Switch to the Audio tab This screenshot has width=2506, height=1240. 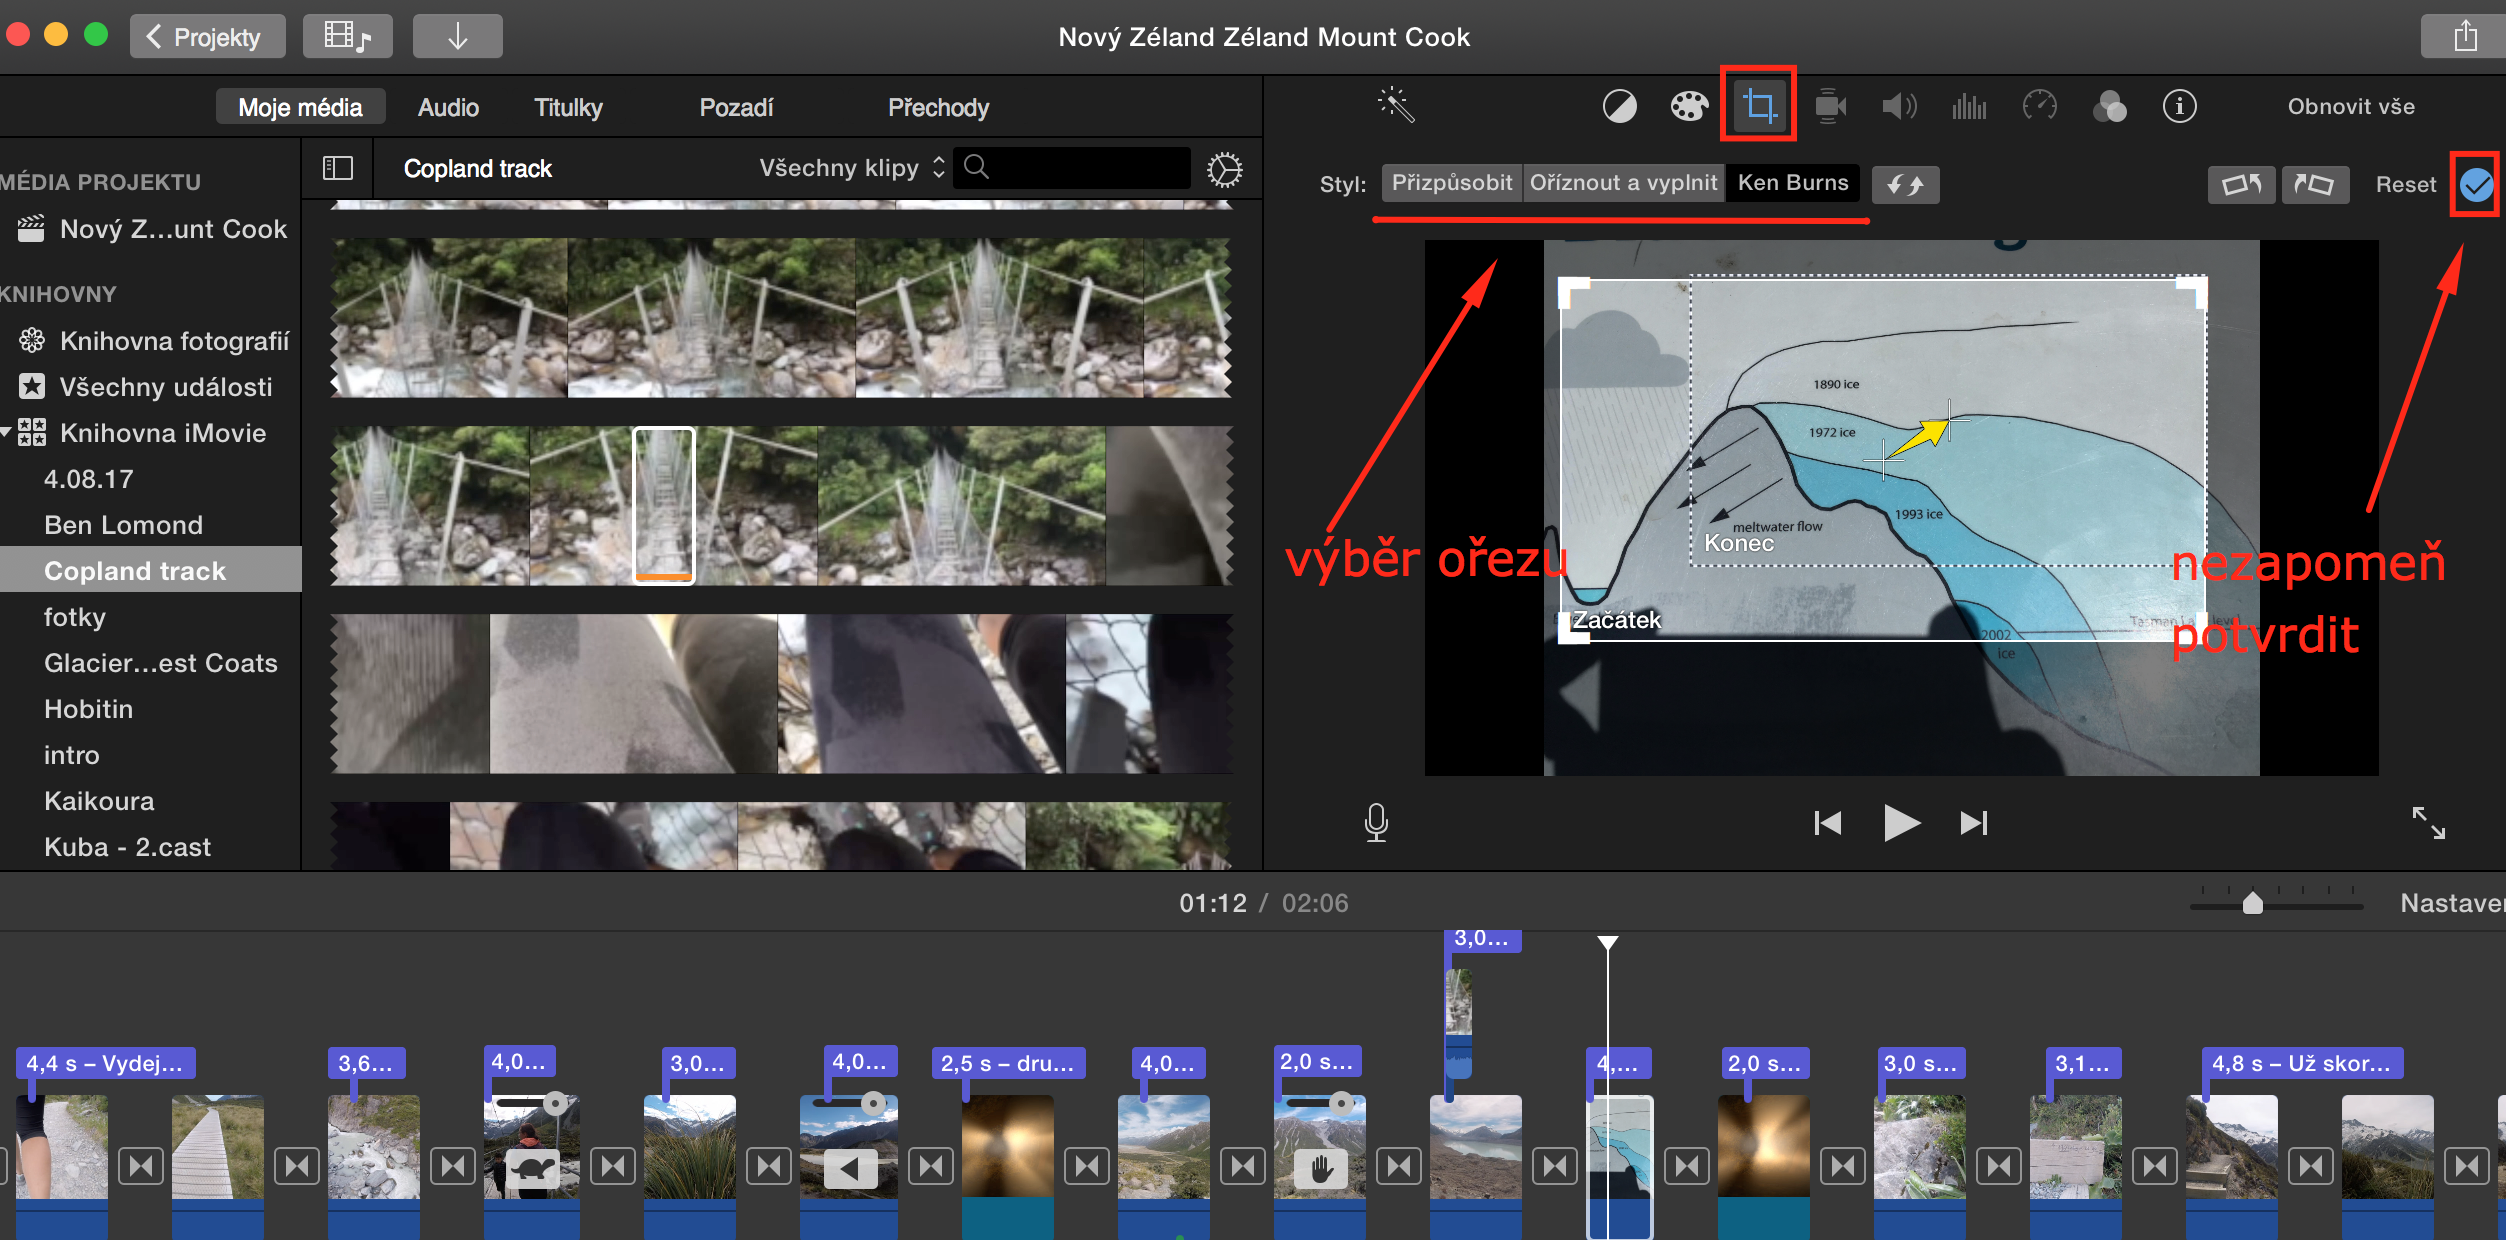(x=447, y=107)
